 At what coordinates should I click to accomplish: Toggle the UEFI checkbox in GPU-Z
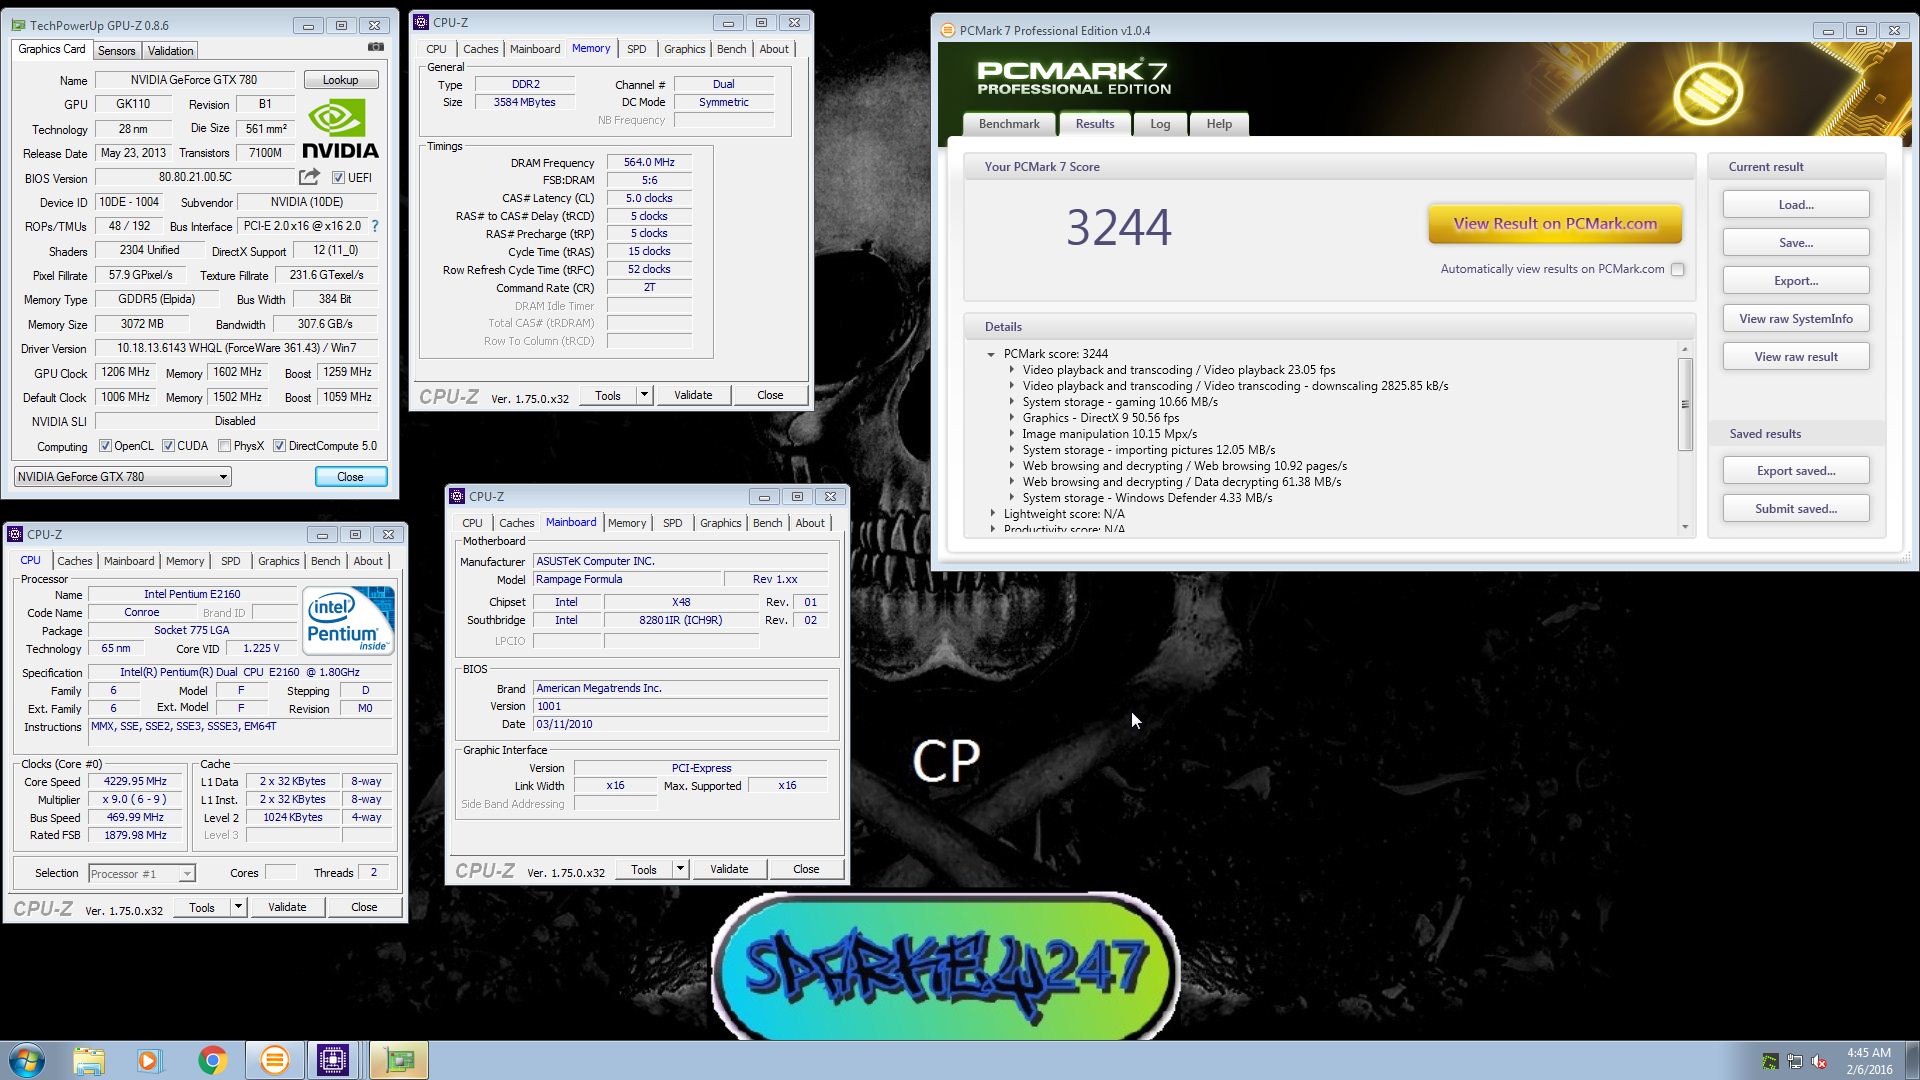coord(338,178)
